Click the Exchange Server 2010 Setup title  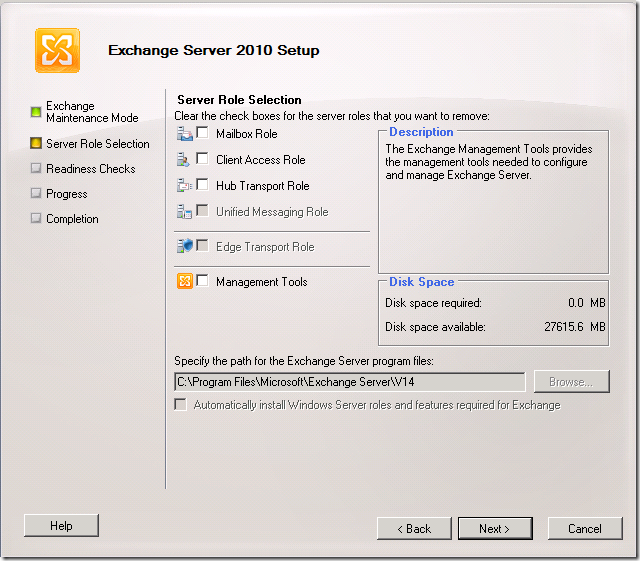click(x=214, y=50)
